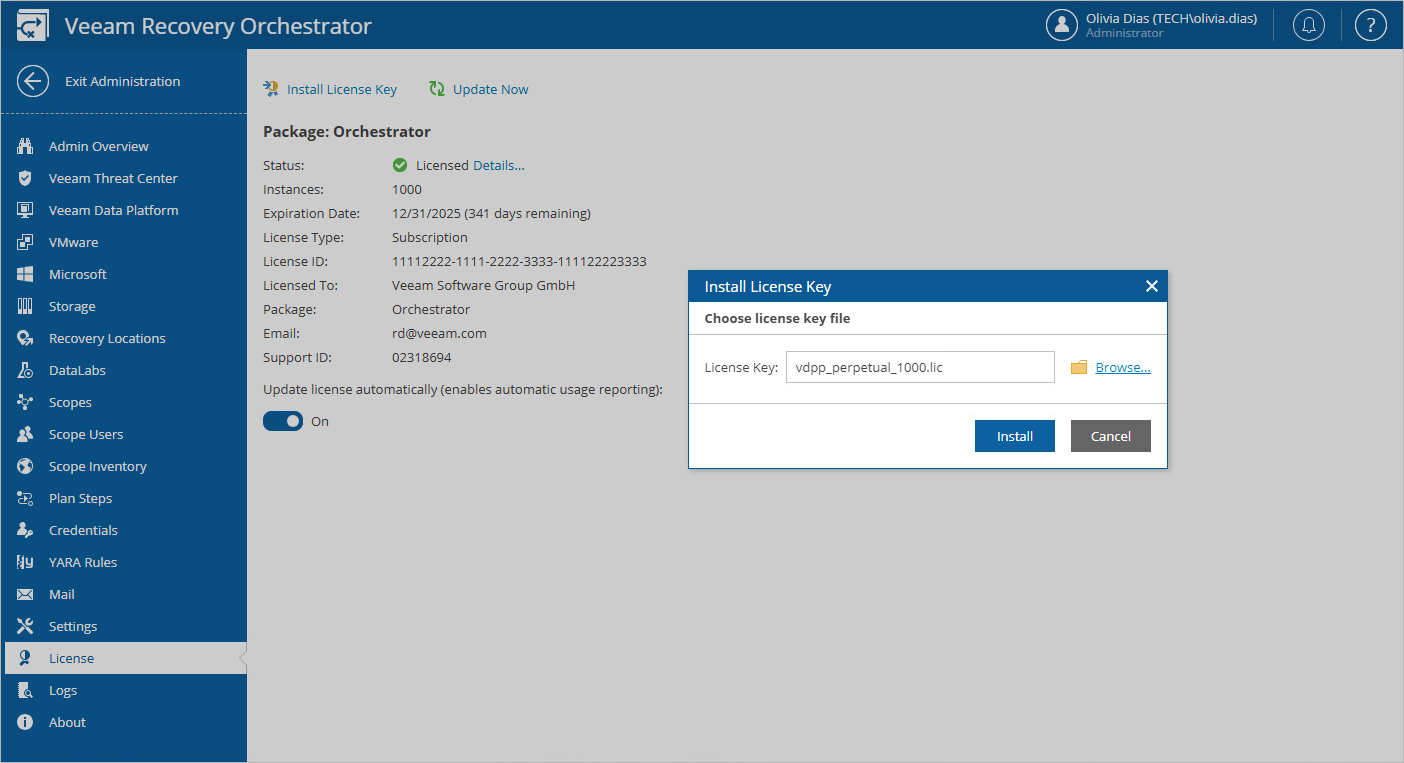
Task: Click the Scopes sidebar icon
Action: pyautogui.click(x=26, y=402)
